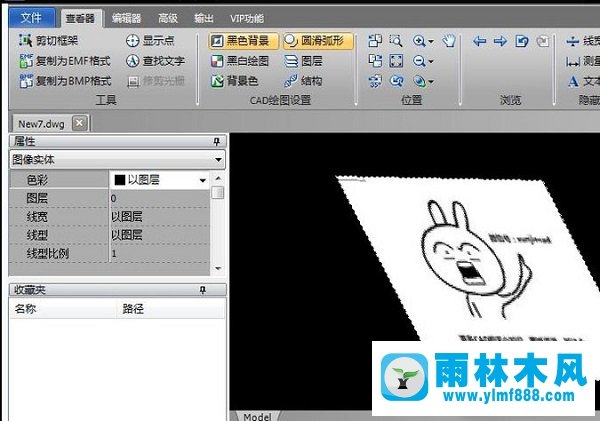Switch to the 高级 ribbon tab

(x=168, y=18)
